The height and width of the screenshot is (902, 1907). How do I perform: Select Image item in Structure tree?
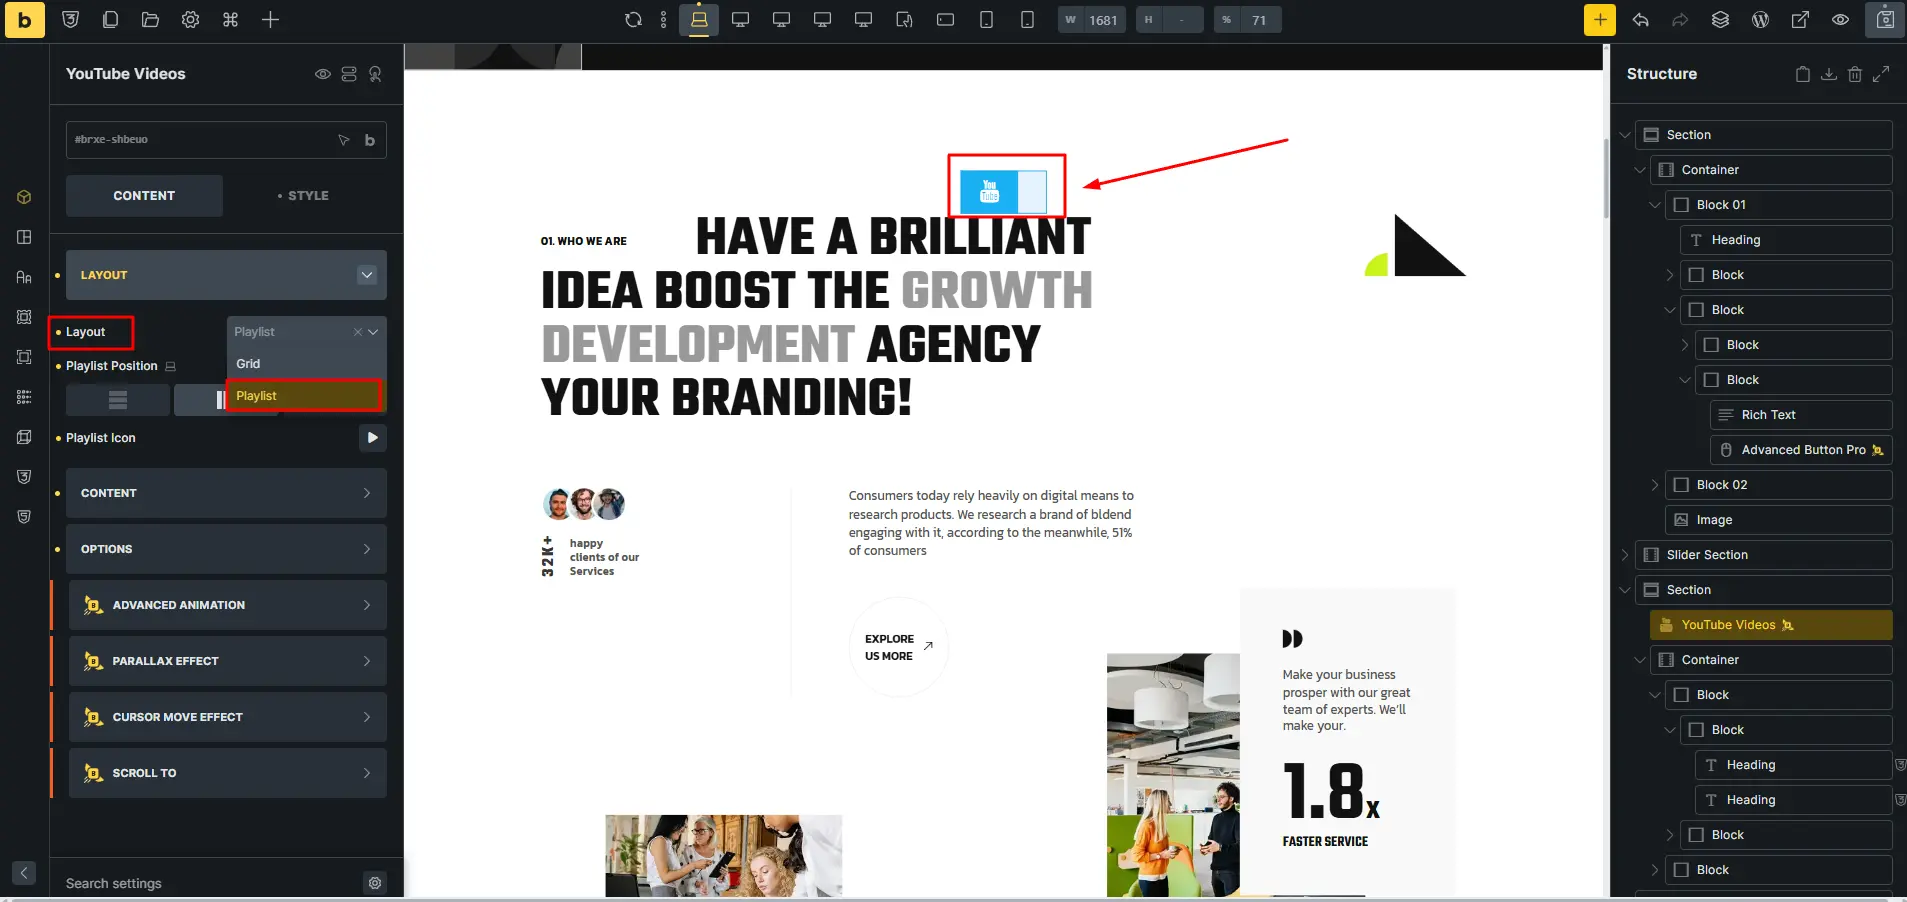(x=1779, y=520)
